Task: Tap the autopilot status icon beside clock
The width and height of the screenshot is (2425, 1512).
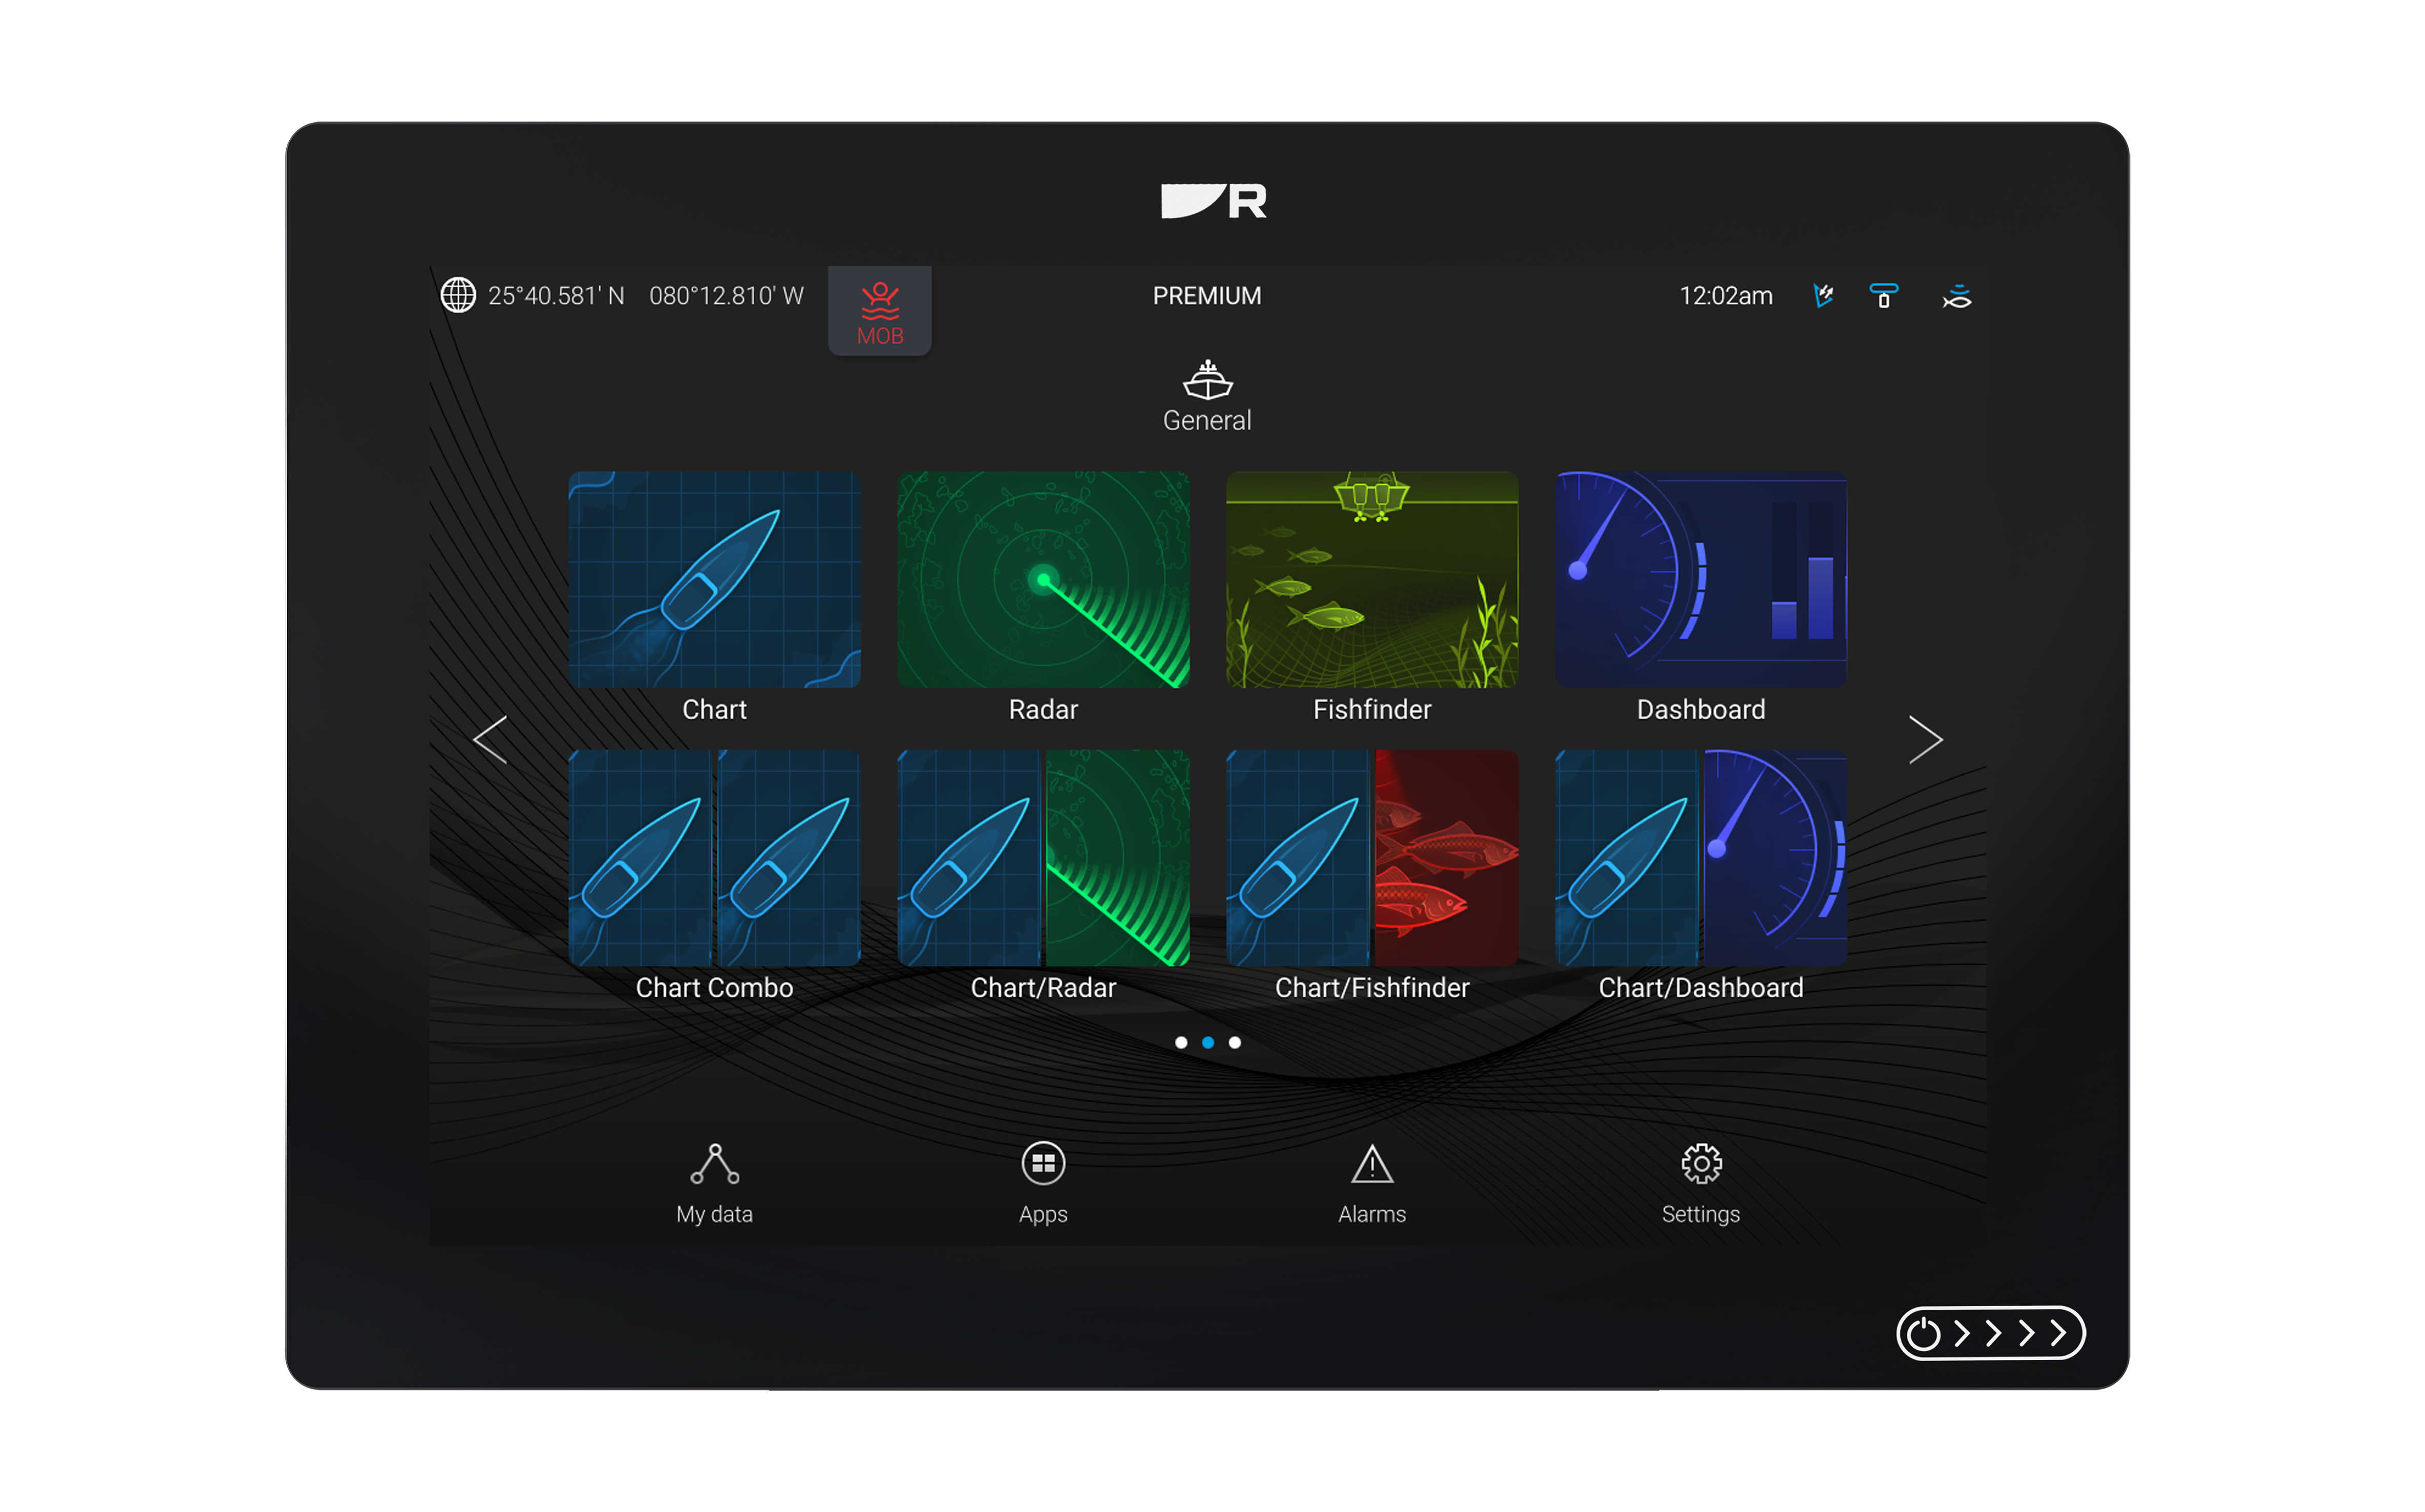Action: (x=1823, y=295)
